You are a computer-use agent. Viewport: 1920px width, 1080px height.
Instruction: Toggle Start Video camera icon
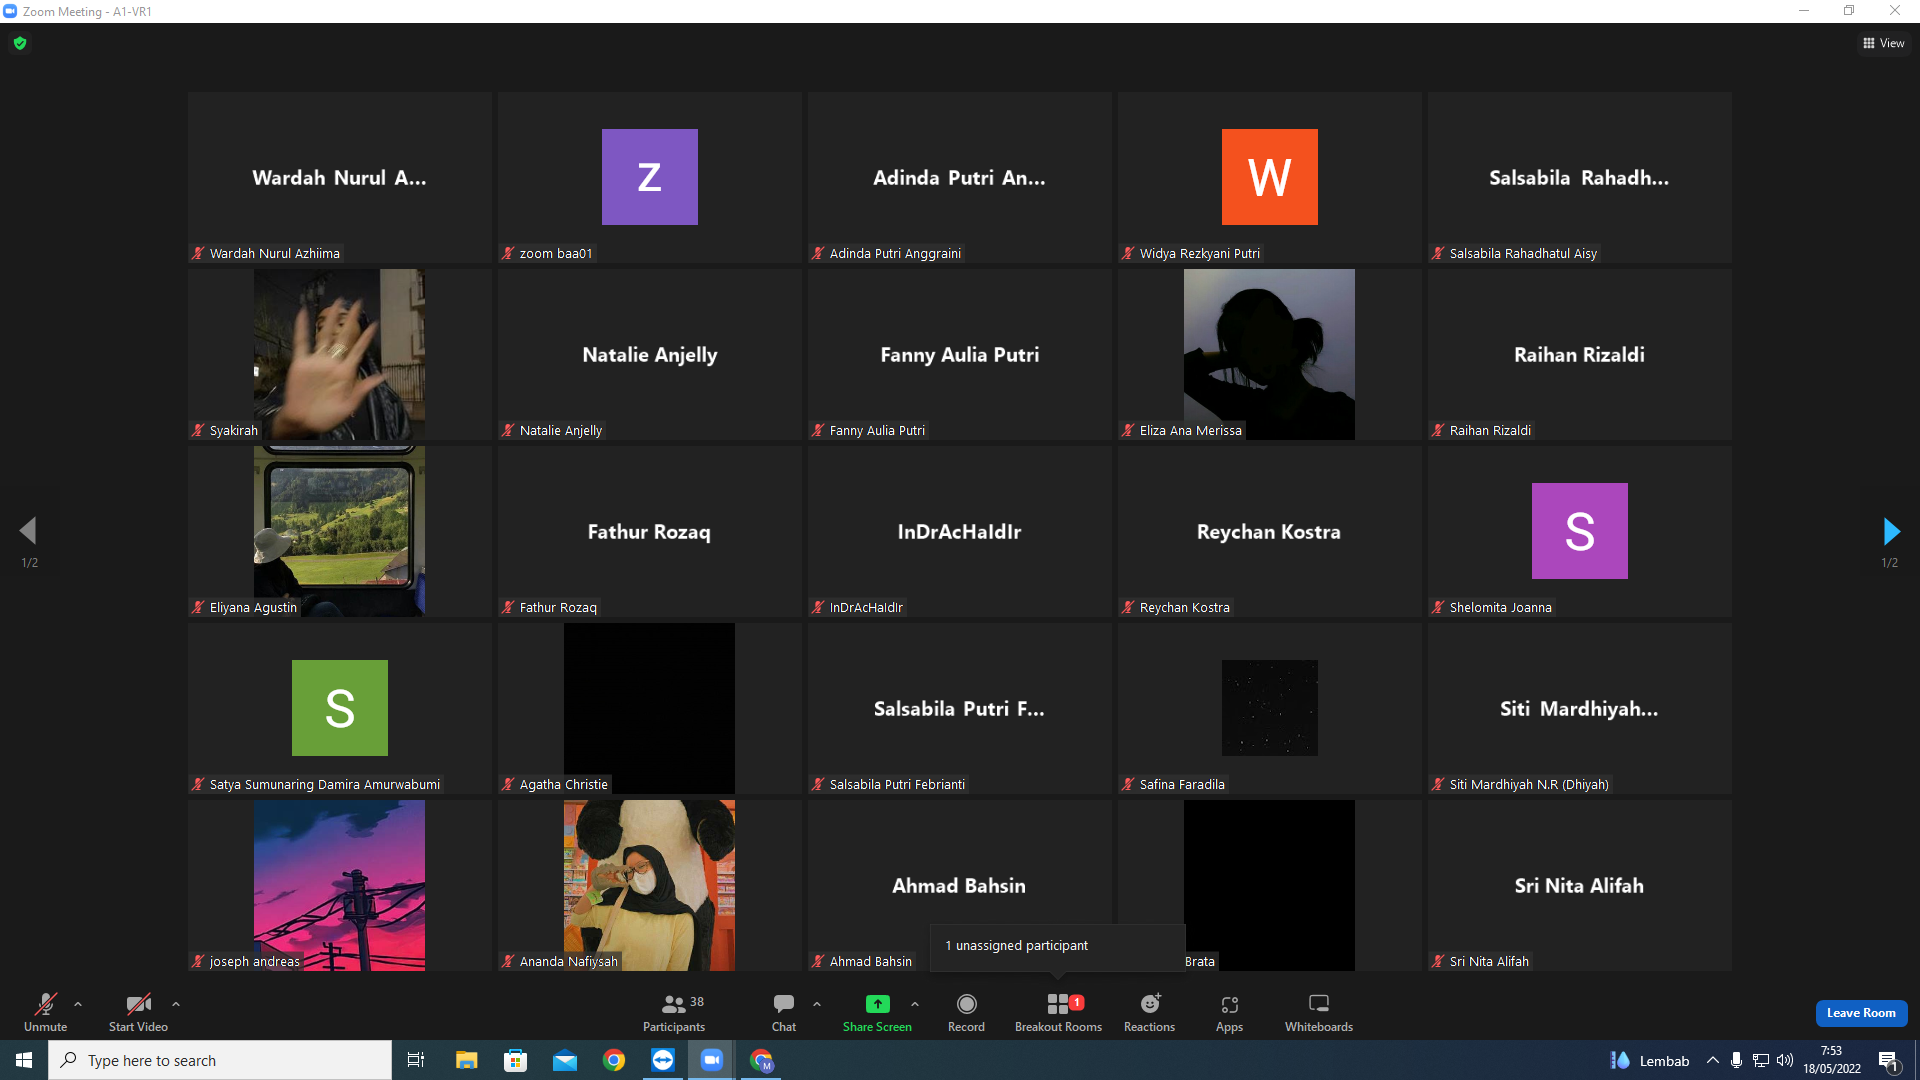(138, 1003)
